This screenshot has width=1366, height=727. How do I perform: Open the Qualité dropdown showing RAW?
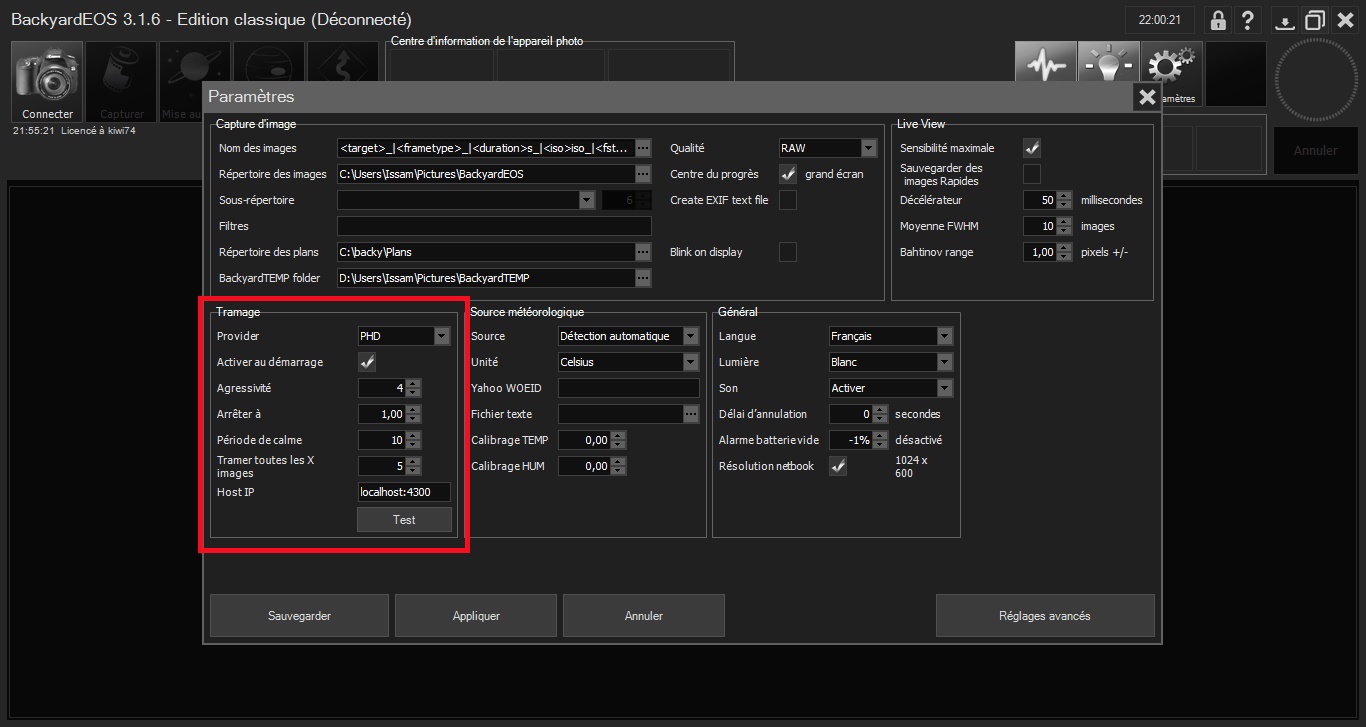pyautogui.click(x=868, y=148)
